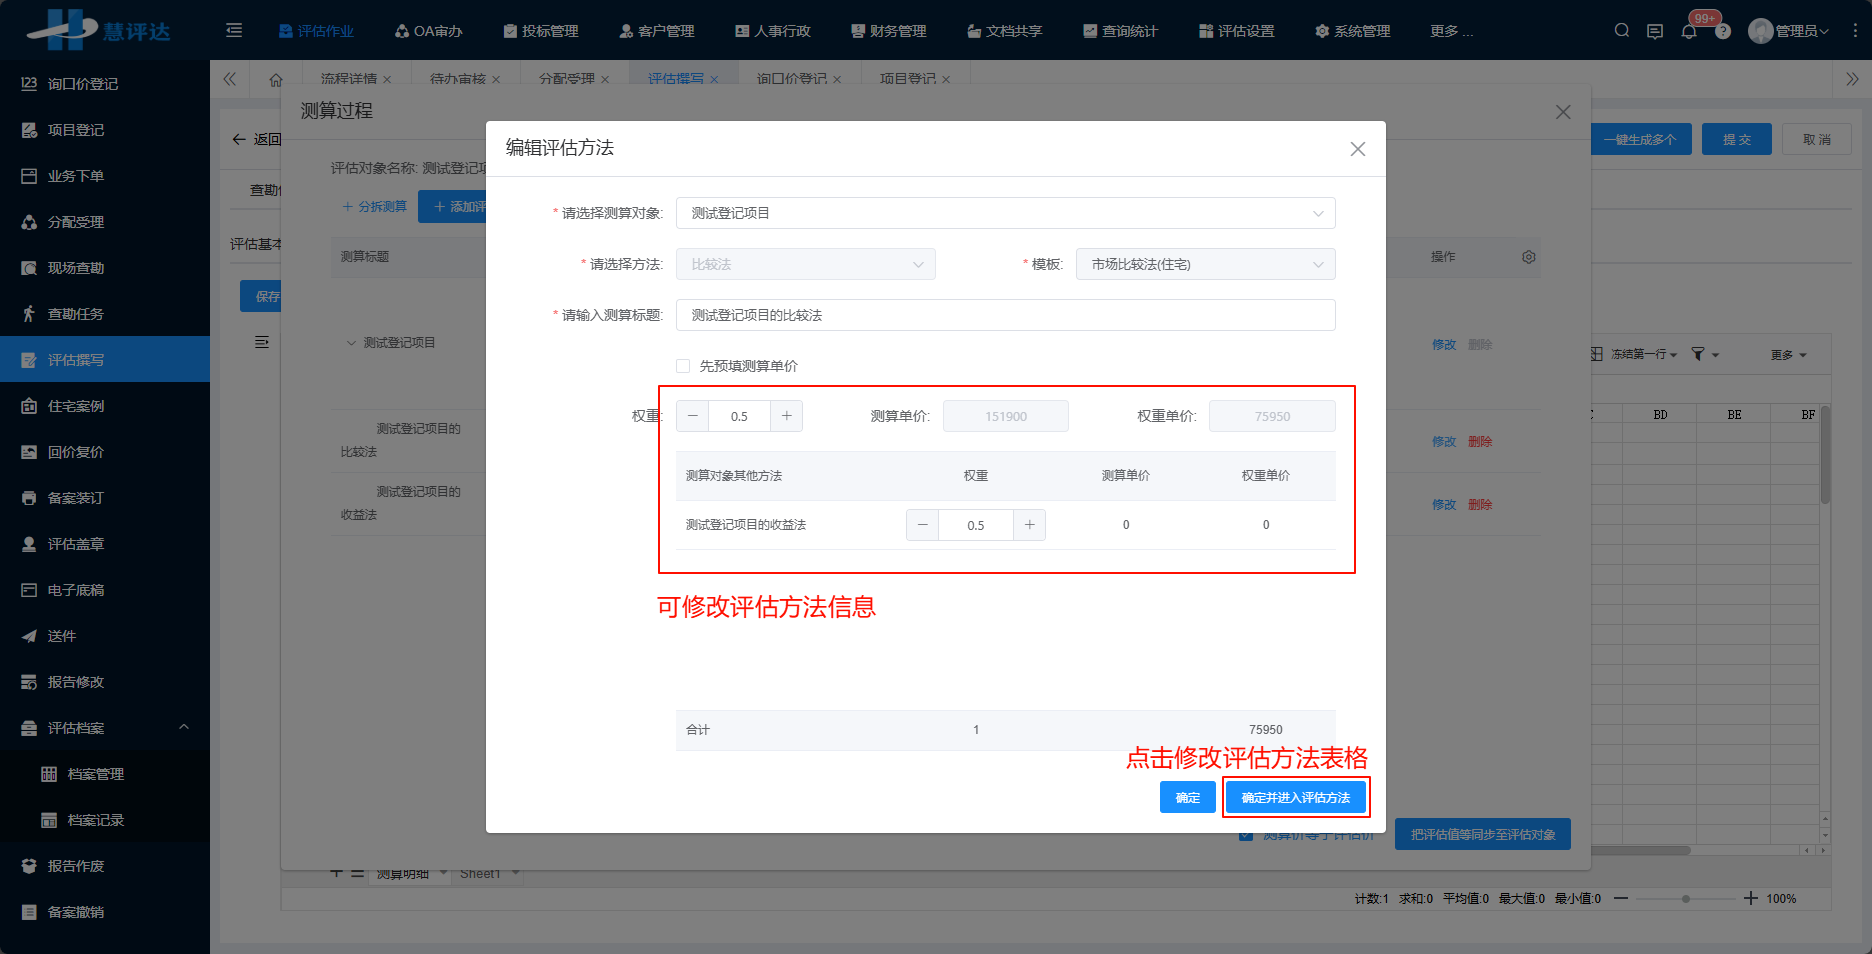
Task: Enable the 先预填测算单价 checkbox
Action: (x=683, y=365)
